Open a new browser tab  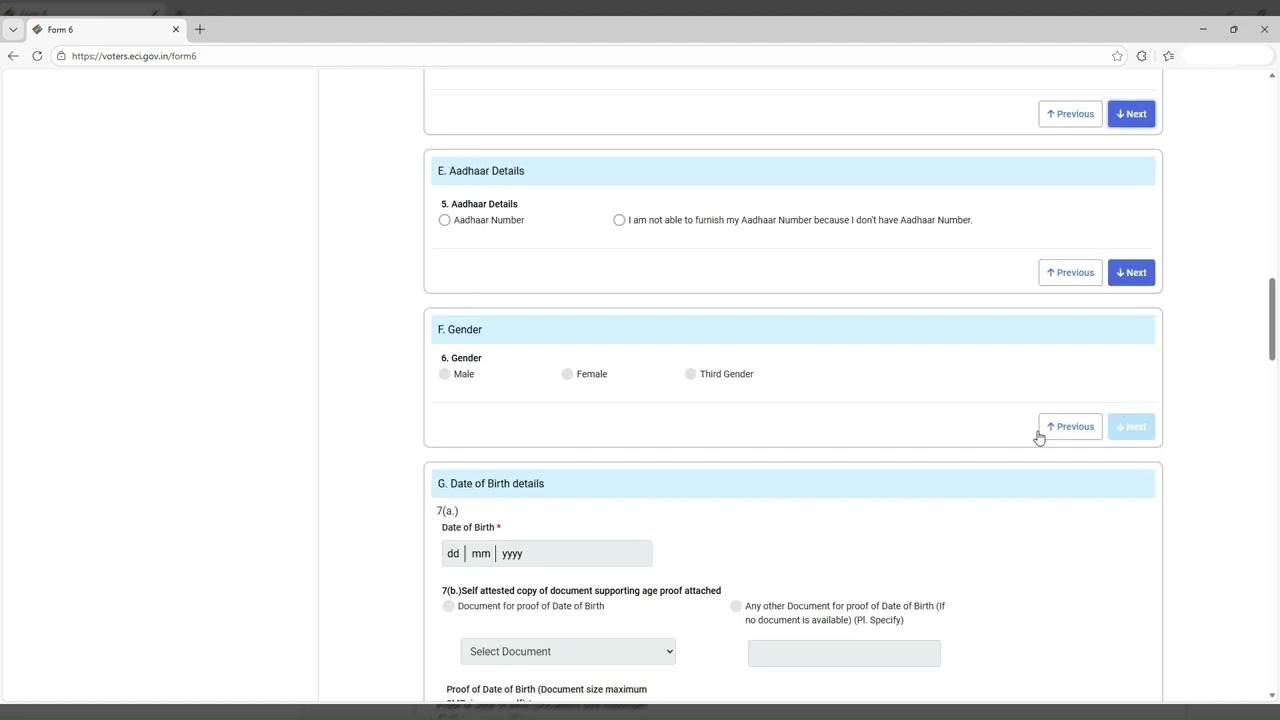(200, 30)
